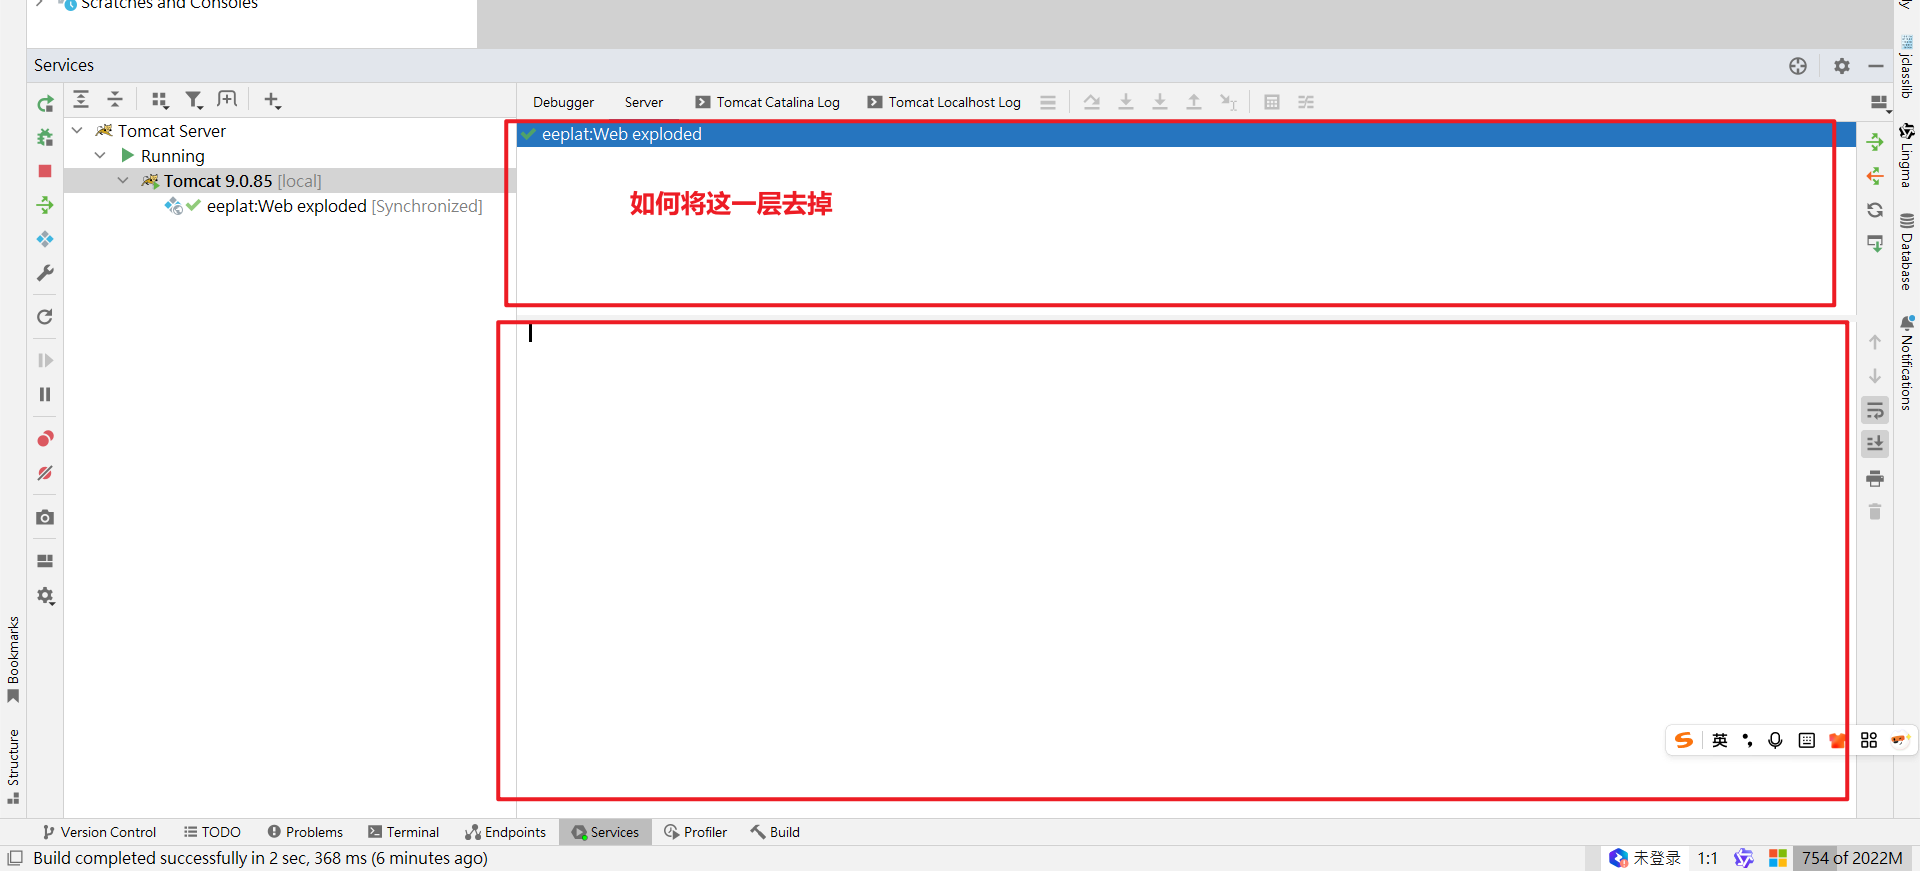This screenshot has height=871, width=1920.
Task: Open View Breakpoints red dots icon
Action: [45, 439]
